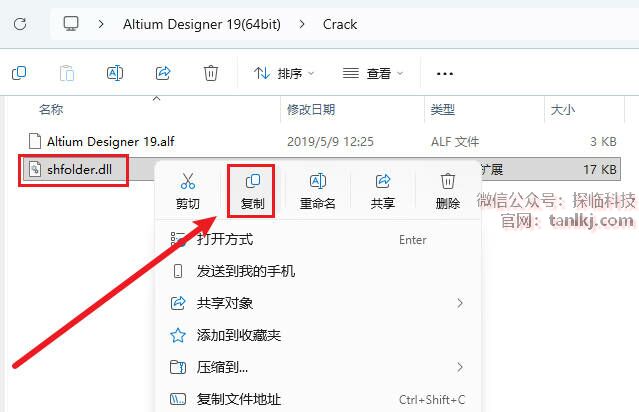This screenshot has width=639, height=412.
Task: Click the Altium Designer 19.alf file icon
Action: click(x=35, y=141)
